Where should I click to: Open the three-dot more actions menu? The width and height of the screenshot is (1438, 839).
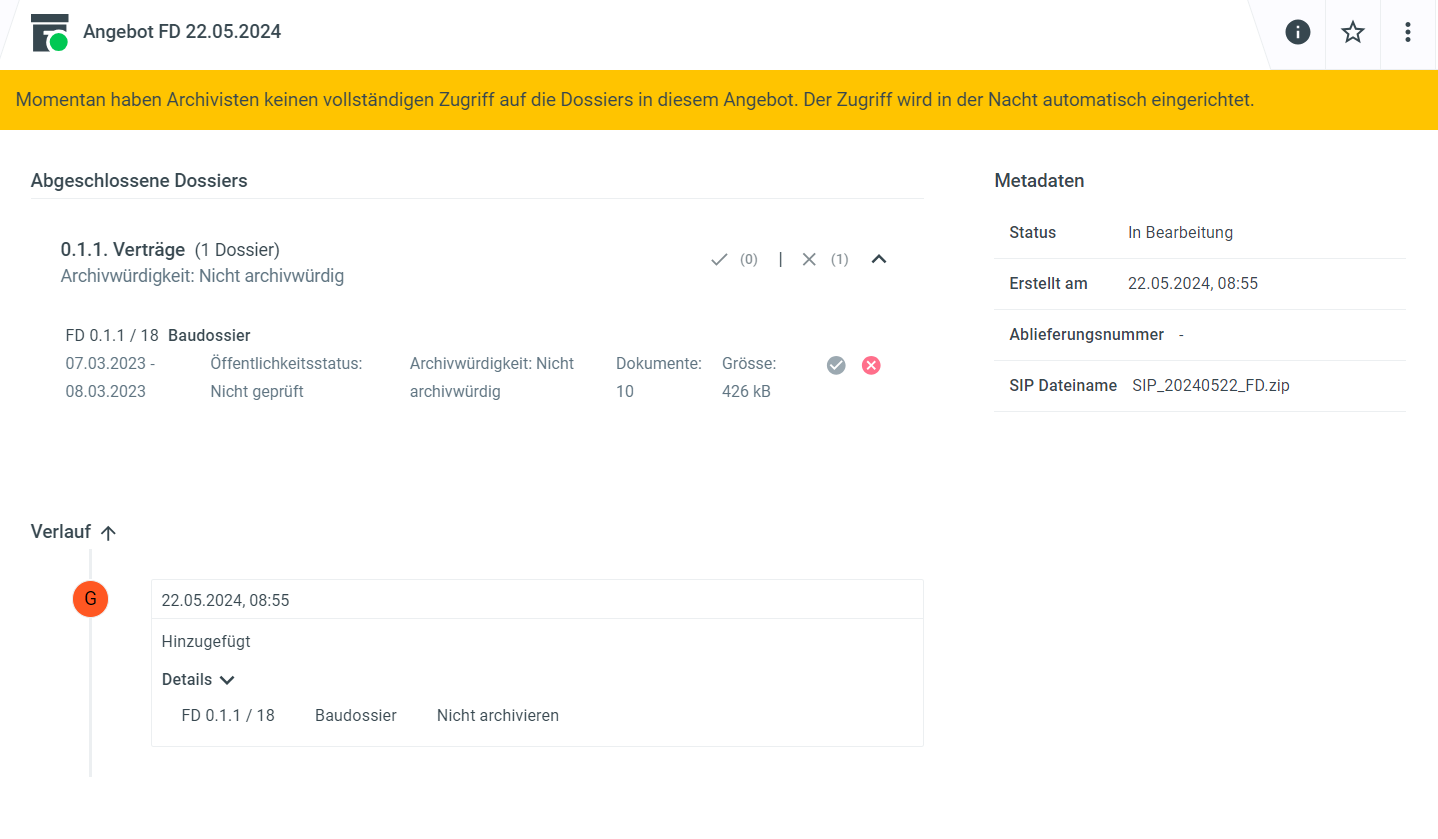point(1407,32)
